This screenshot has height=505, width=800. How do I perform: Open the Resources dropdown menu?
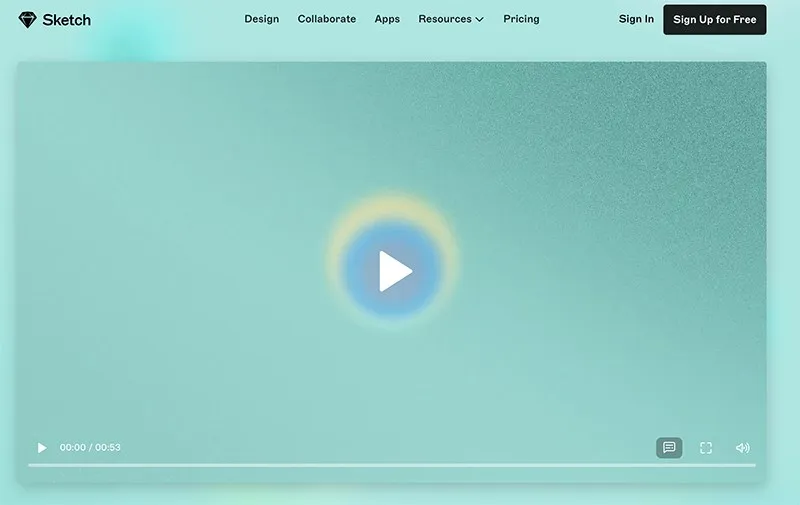pyautogui.click(x=445, y=19)
